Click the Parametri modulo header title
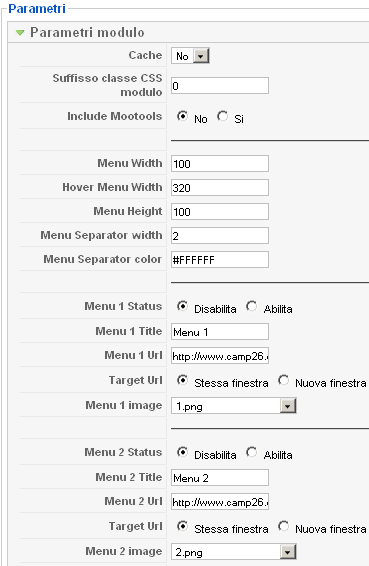Image resolution: width=369 pixels, height=566 pixels. point(87,32)
